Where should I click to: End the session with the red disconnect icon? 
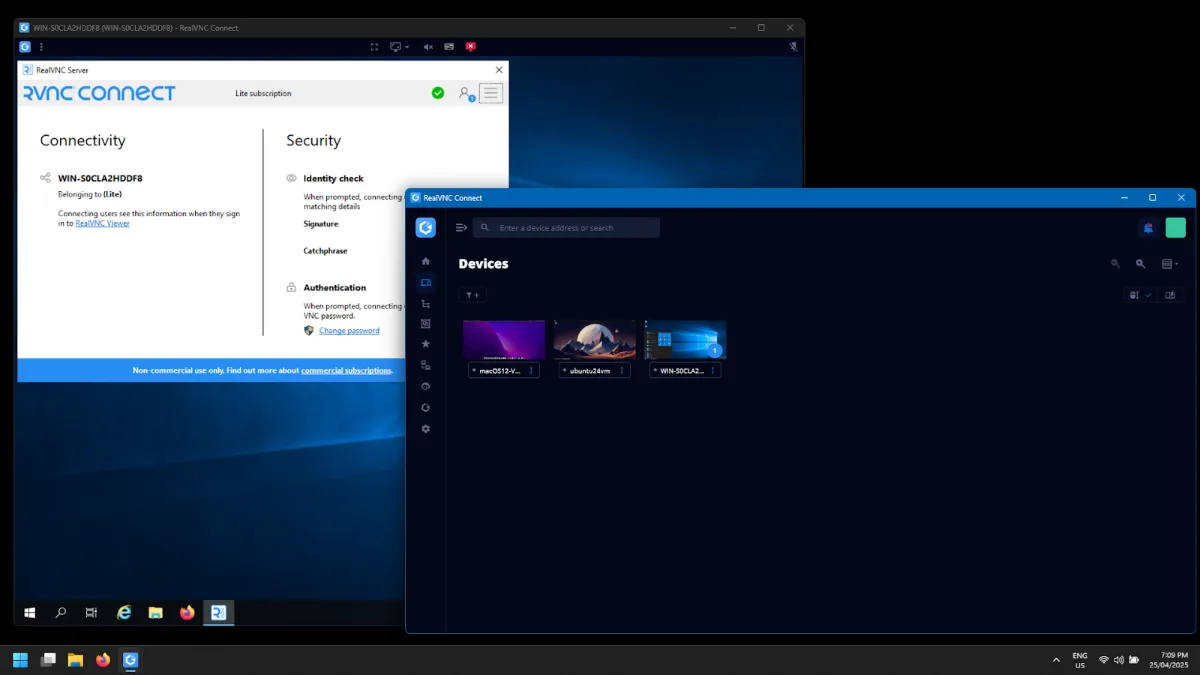[x=470, y=47]
